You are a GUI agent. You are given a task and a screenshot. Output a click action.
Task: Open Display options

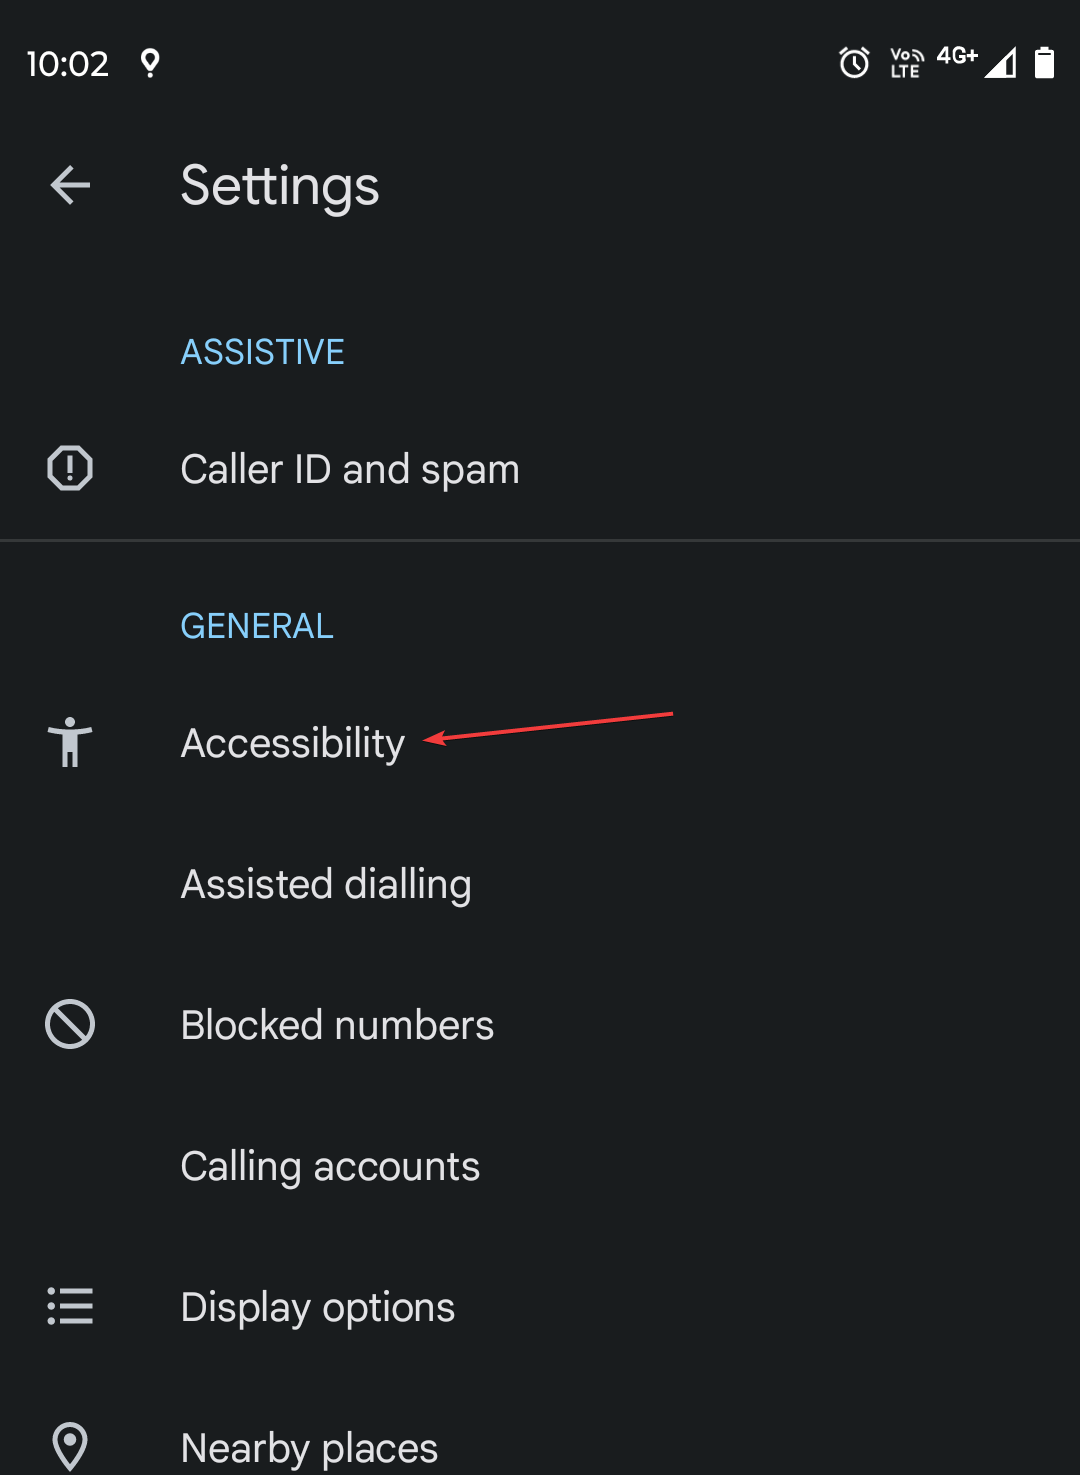318,1308
